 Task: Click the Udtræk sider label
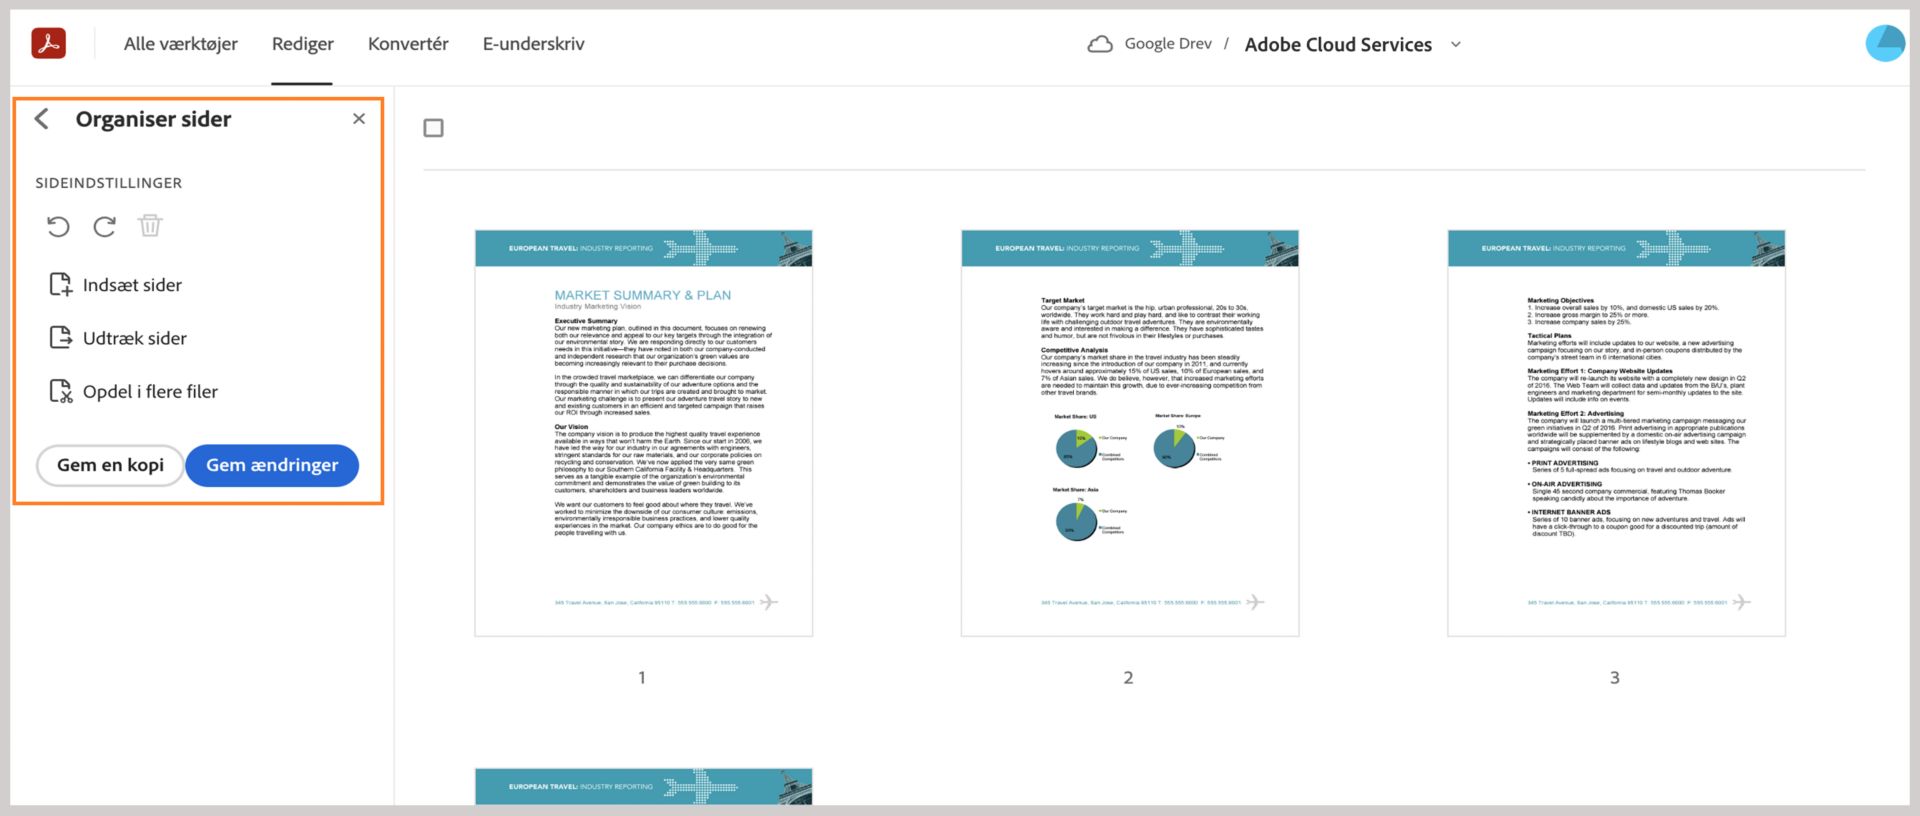[135, 338]
